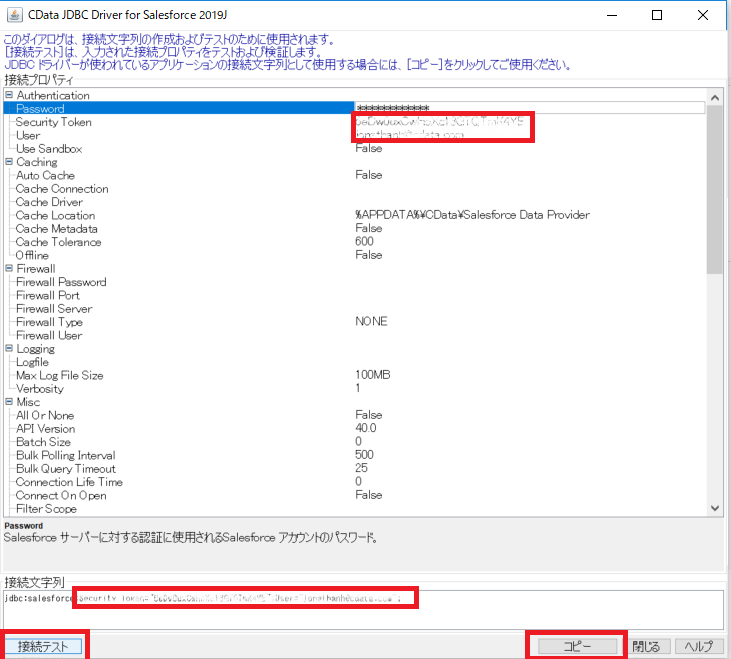This screenshot has width=731, height=659.
Task: Click the property list scrollbar thumb
Action: pyautogui.click(x=715, y=190)
